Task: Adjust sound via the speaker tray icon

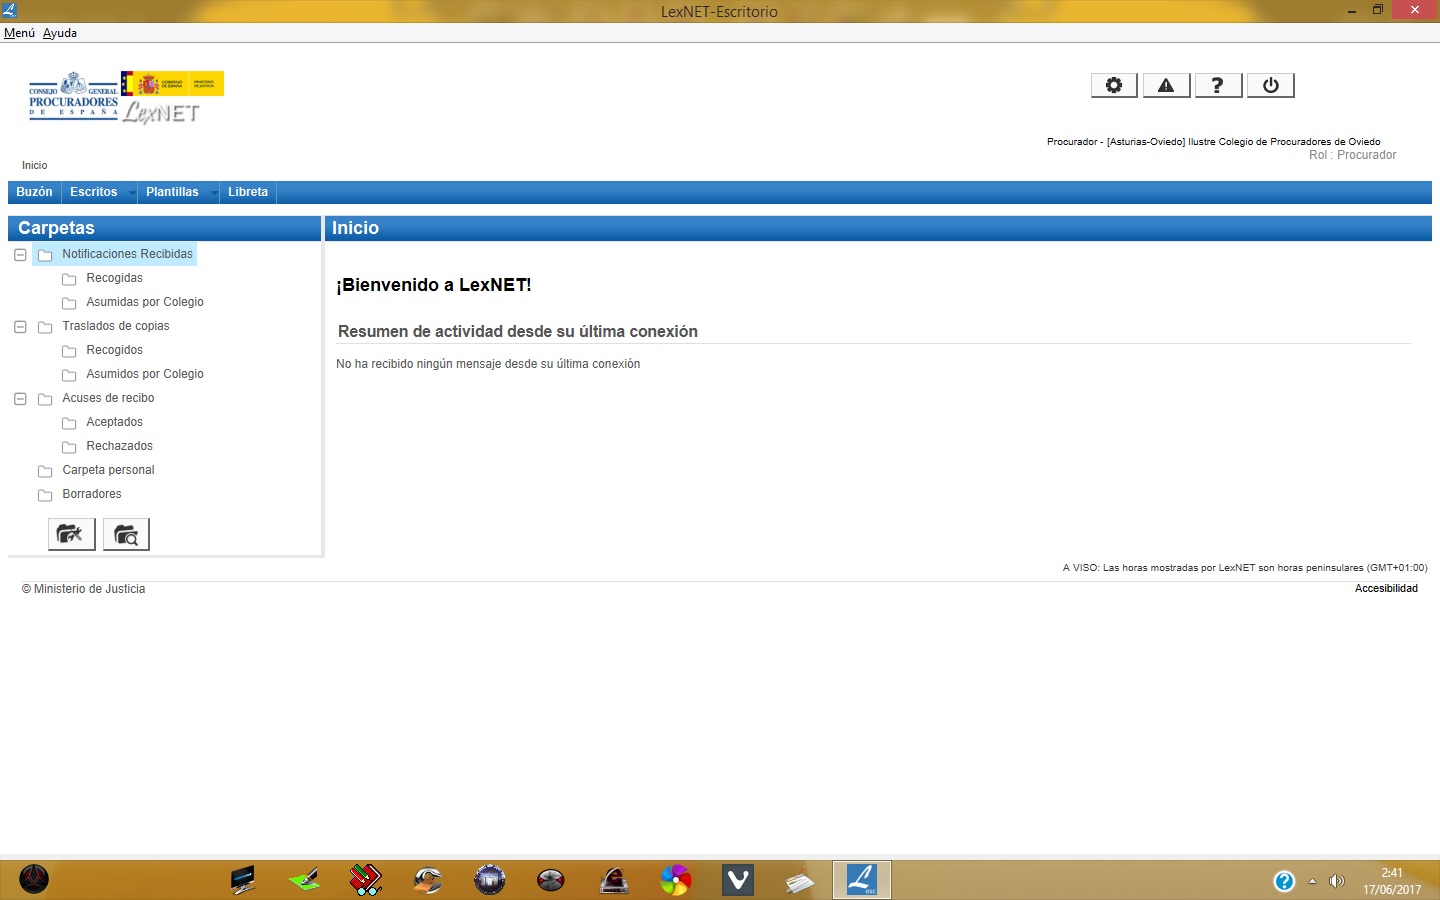Action: (x=1337, y=881)
